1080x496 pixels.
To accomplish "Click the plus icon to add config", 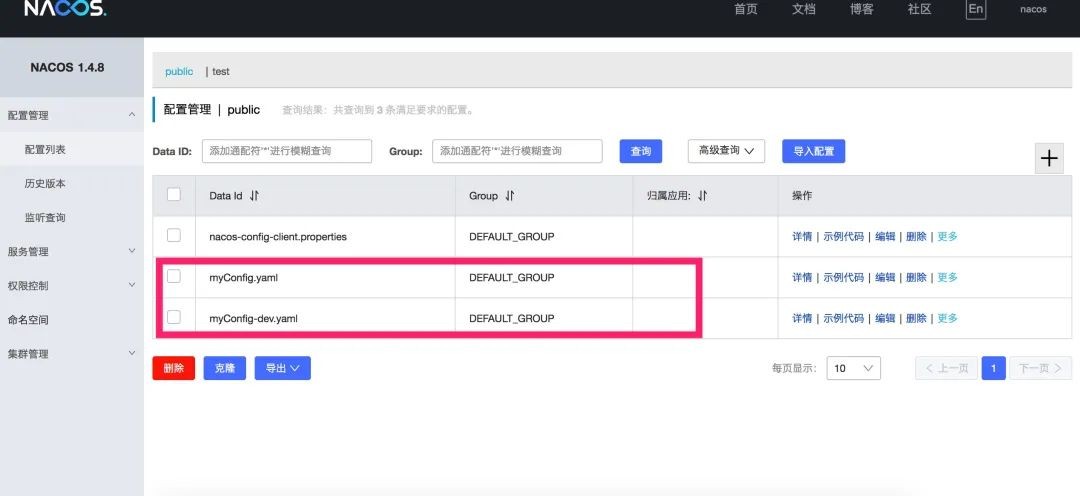I will pyautogui.click(x=1049, y=158).
